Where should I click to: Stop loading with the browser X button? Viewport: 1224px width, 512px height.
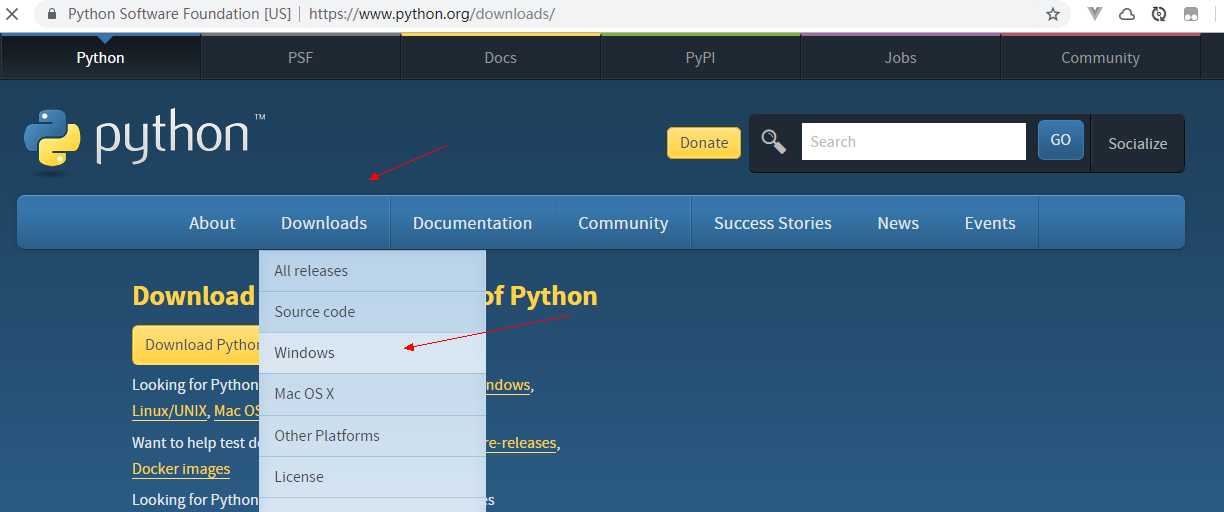click(x=12, y=15)
